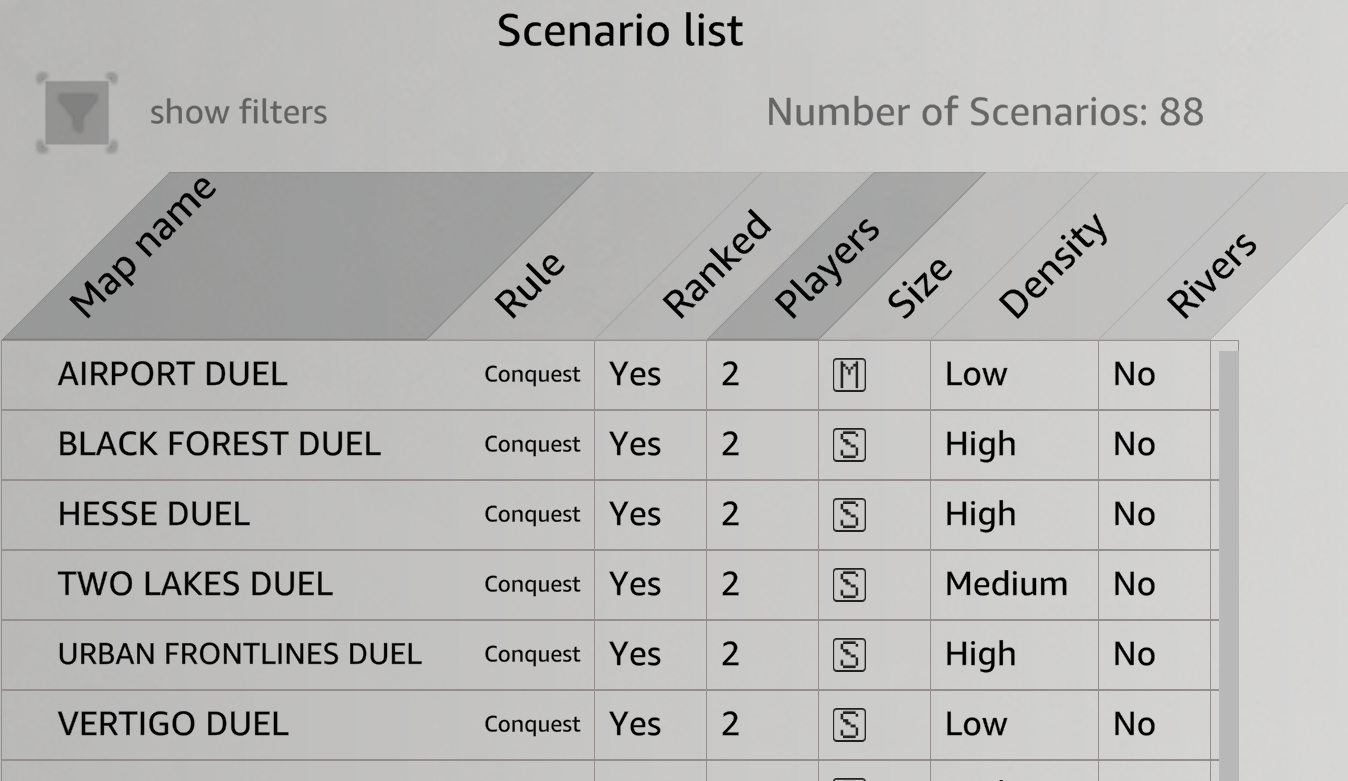Sort by the Players column header
The width and height of the screenshot is (1348, 781).
[x=828, y=266]
